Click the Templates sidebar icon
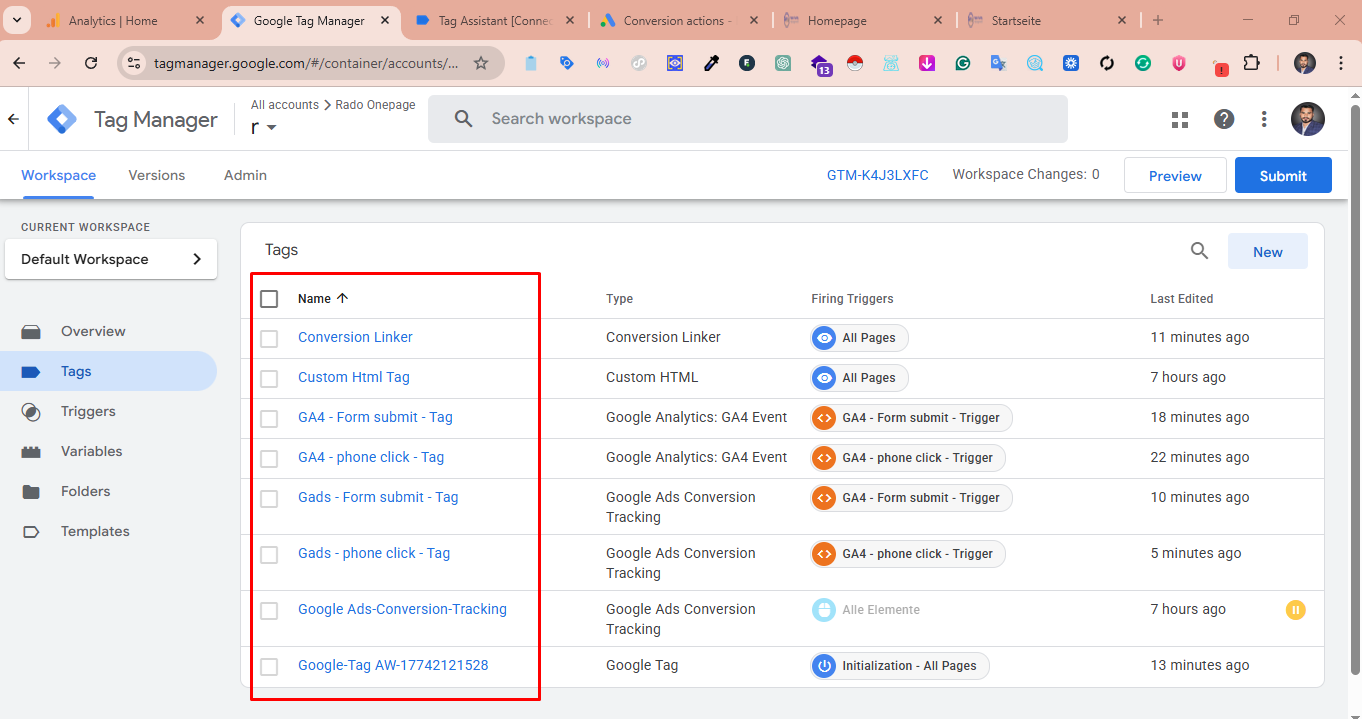 (31, 531)
